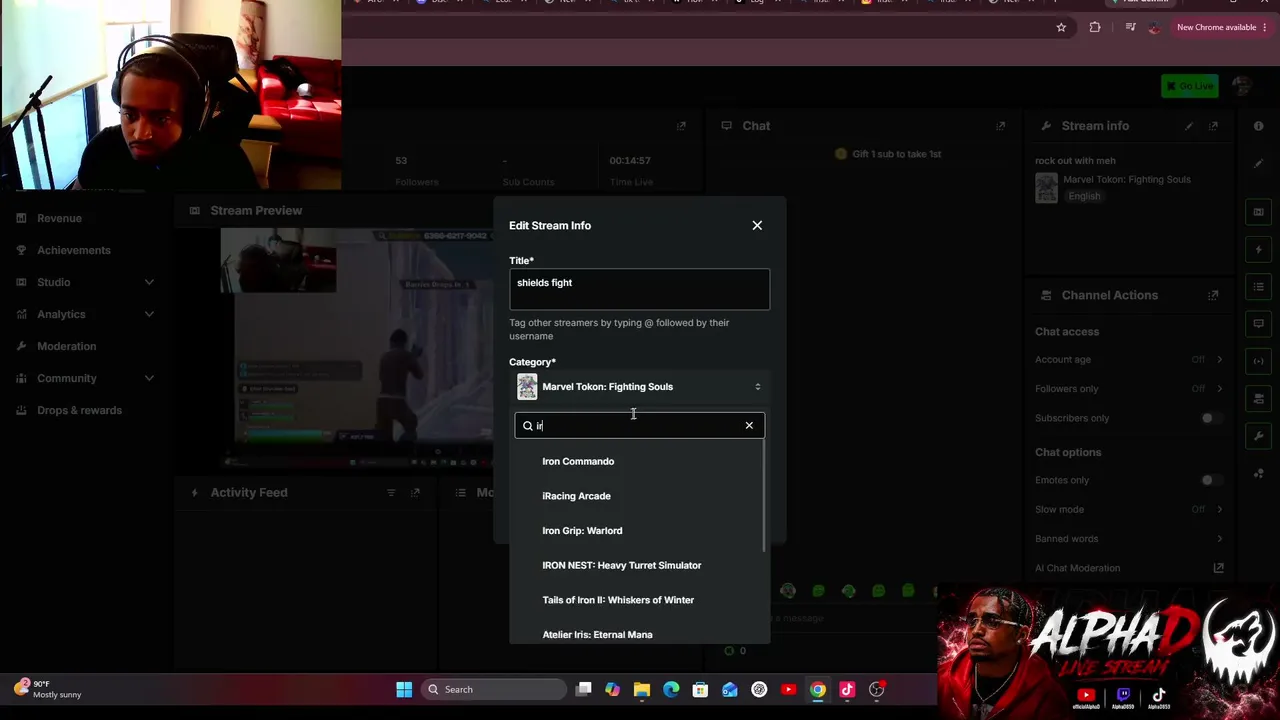Image resolution: width=1280 pixels, height=720 pixels.
Task: Close the Edit Stream Info dialog
Action: [x=757, y=225]
